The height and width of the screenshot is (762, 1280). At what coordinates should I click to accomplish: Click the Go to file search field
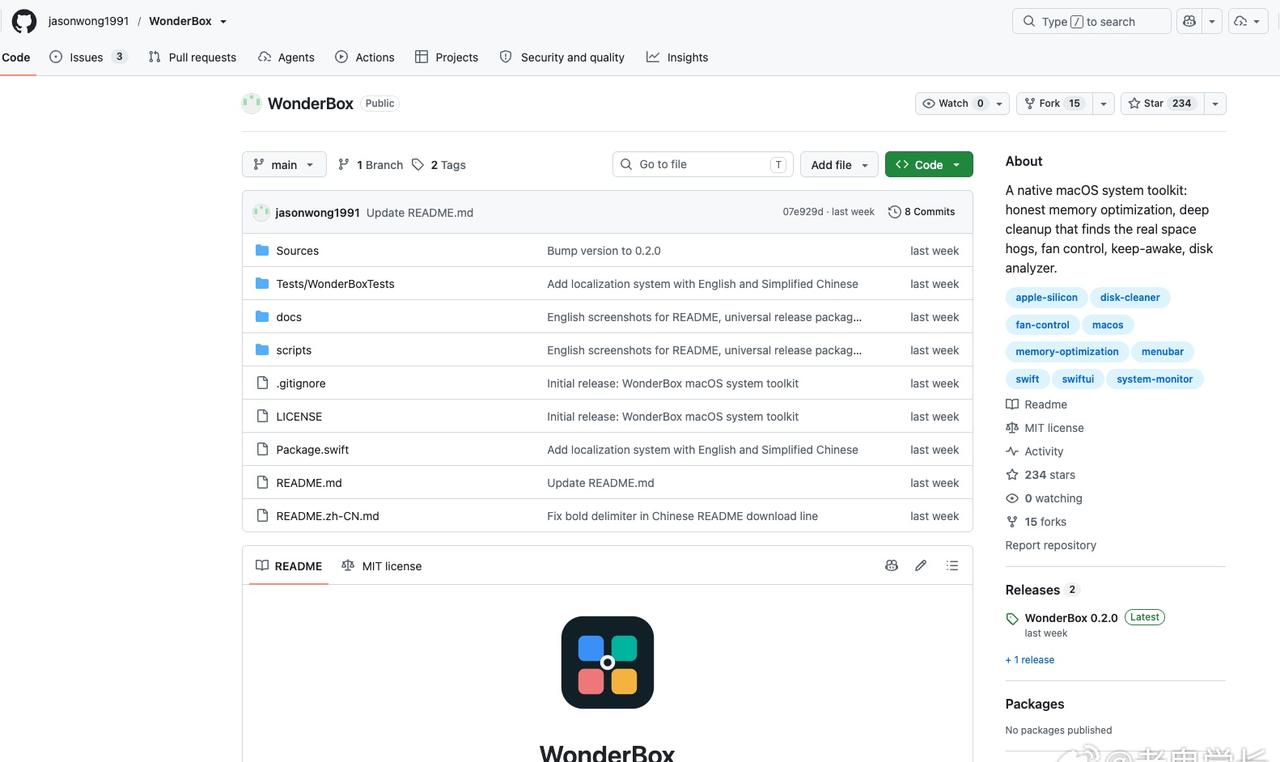point(703,165)
